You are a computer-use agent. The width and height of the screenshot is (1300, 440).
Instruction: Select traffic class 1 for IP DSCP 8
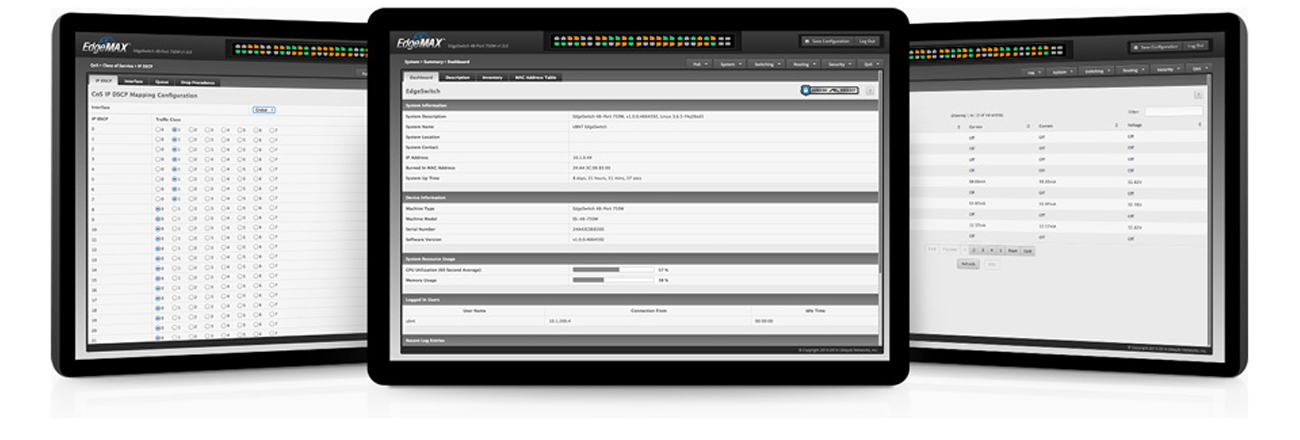[175, 208]
